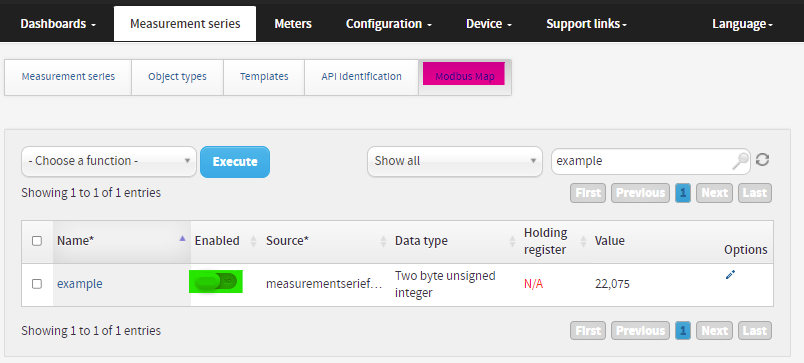Click the Value column header

610,241
